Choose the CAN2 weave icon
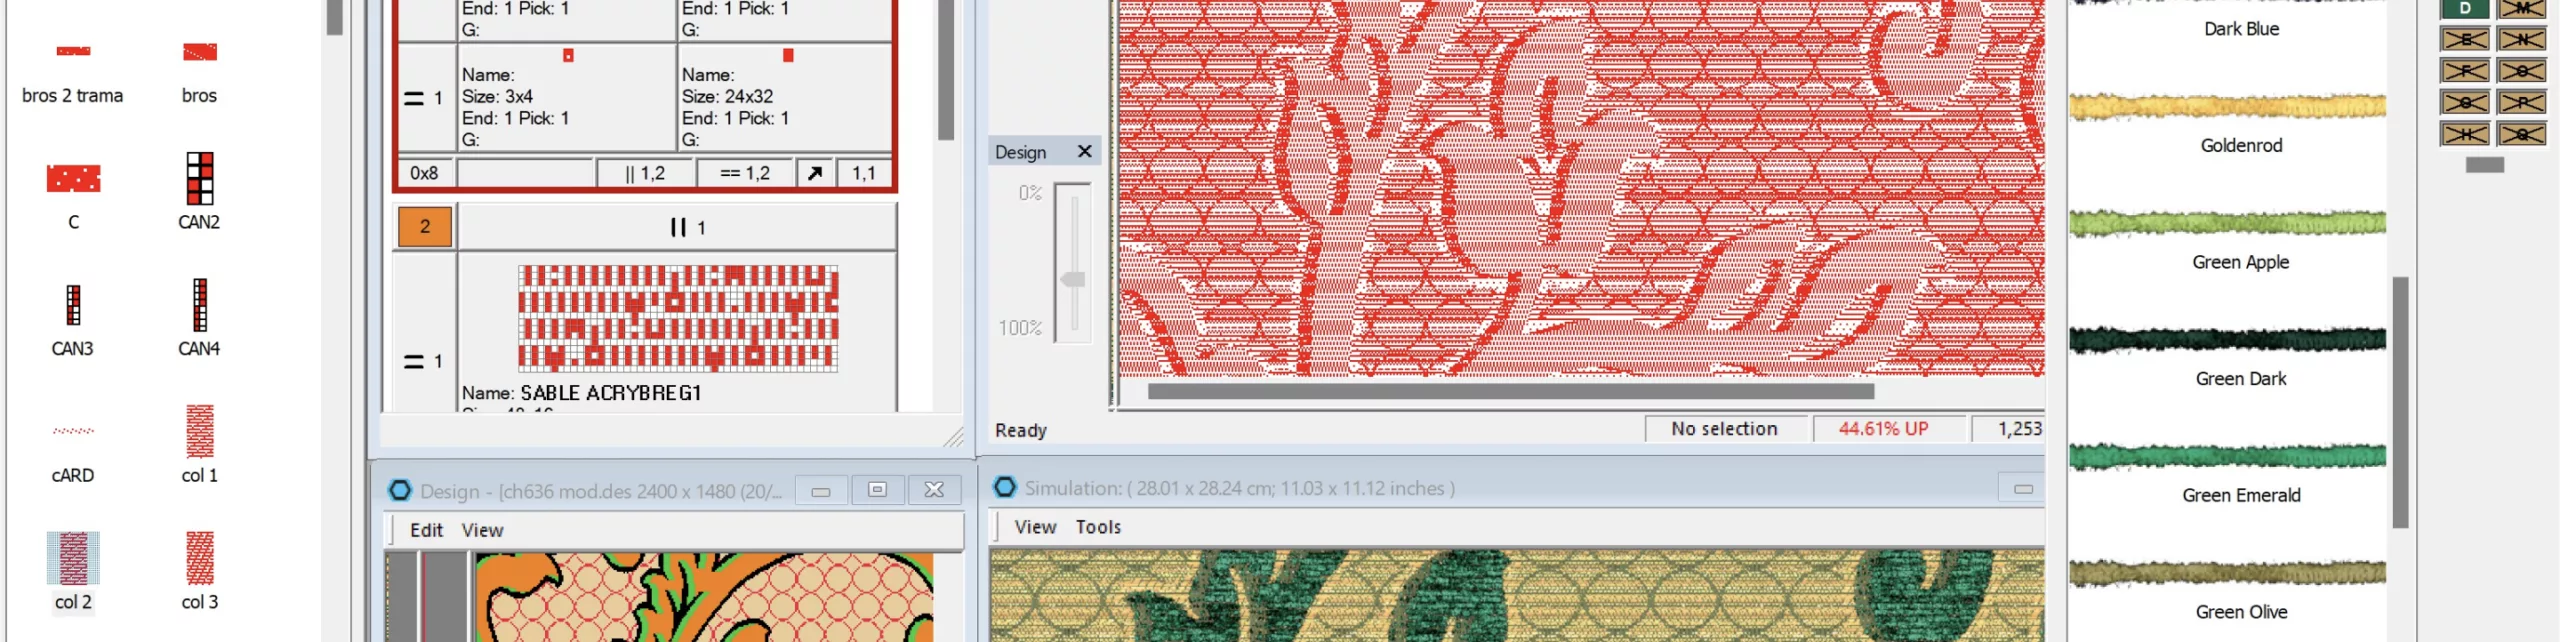The height and width of the screenshot is (642, 2560). (199, 178)
